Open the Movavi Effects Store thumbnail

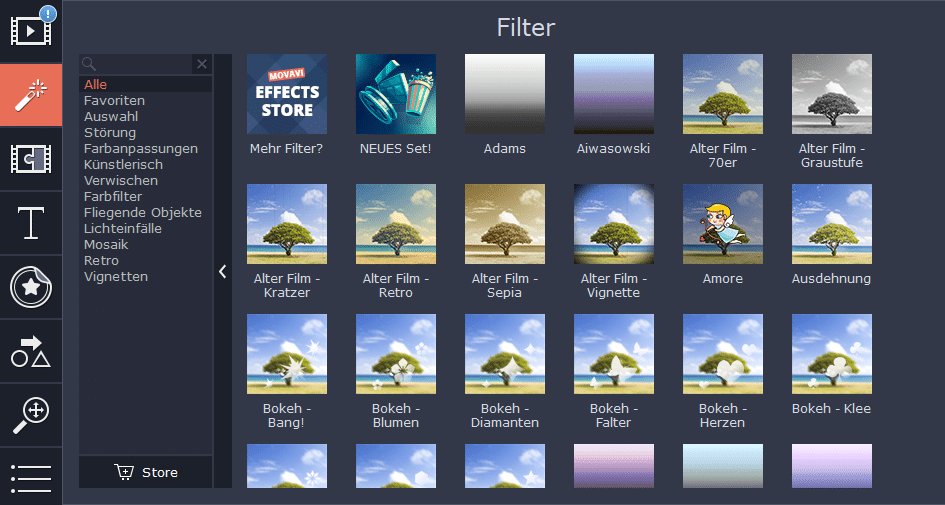[287, 94]
